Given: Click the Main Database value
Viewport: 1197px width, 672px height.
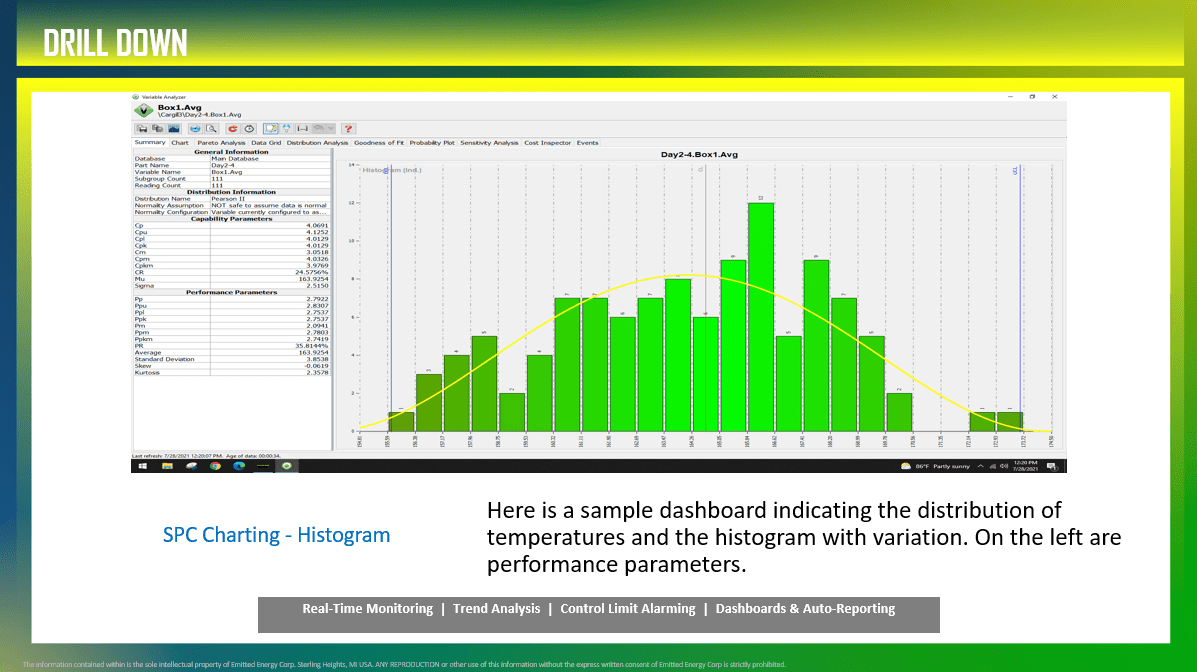Looking at the screenshot, I should point(234,158).
